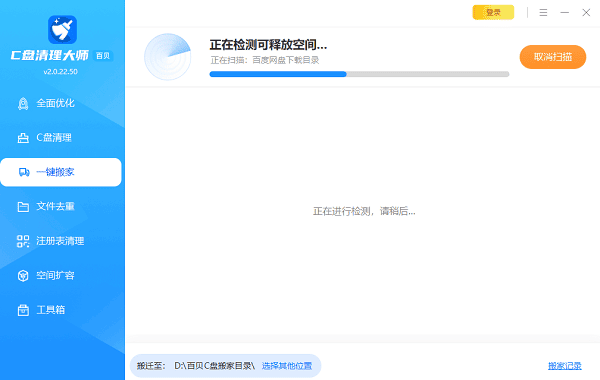Close the application window
Screen dimensions: 600x380
point(586,13)
